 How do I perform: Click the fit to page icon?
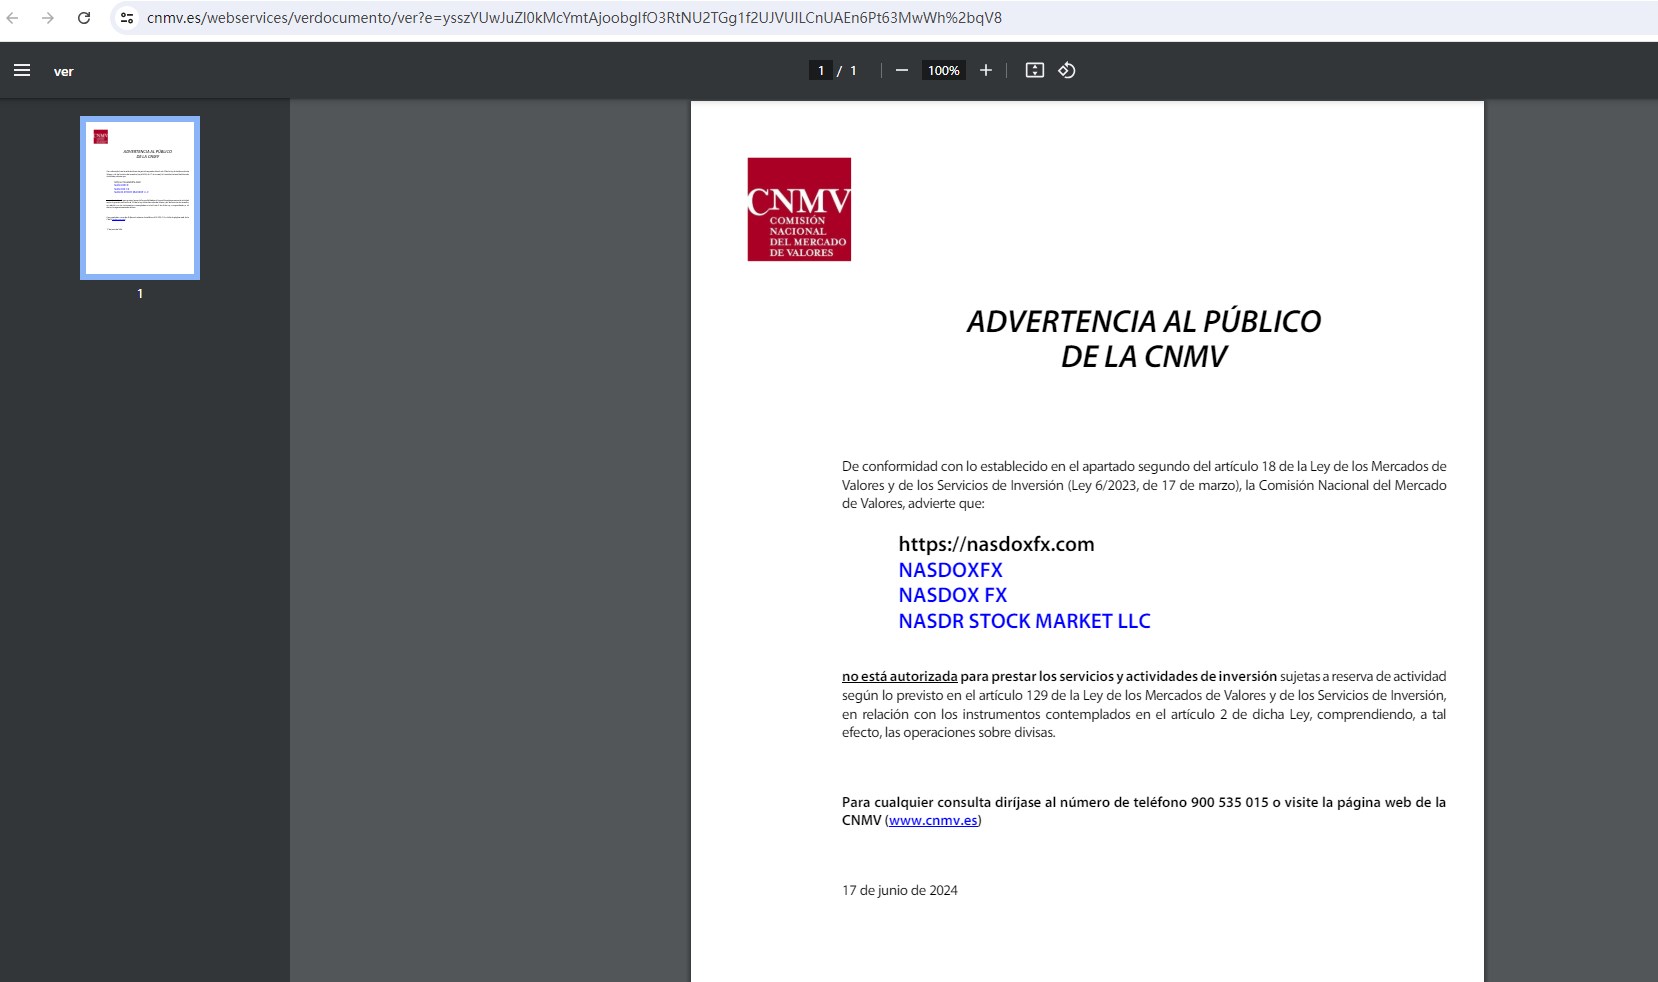[1035, 70]
